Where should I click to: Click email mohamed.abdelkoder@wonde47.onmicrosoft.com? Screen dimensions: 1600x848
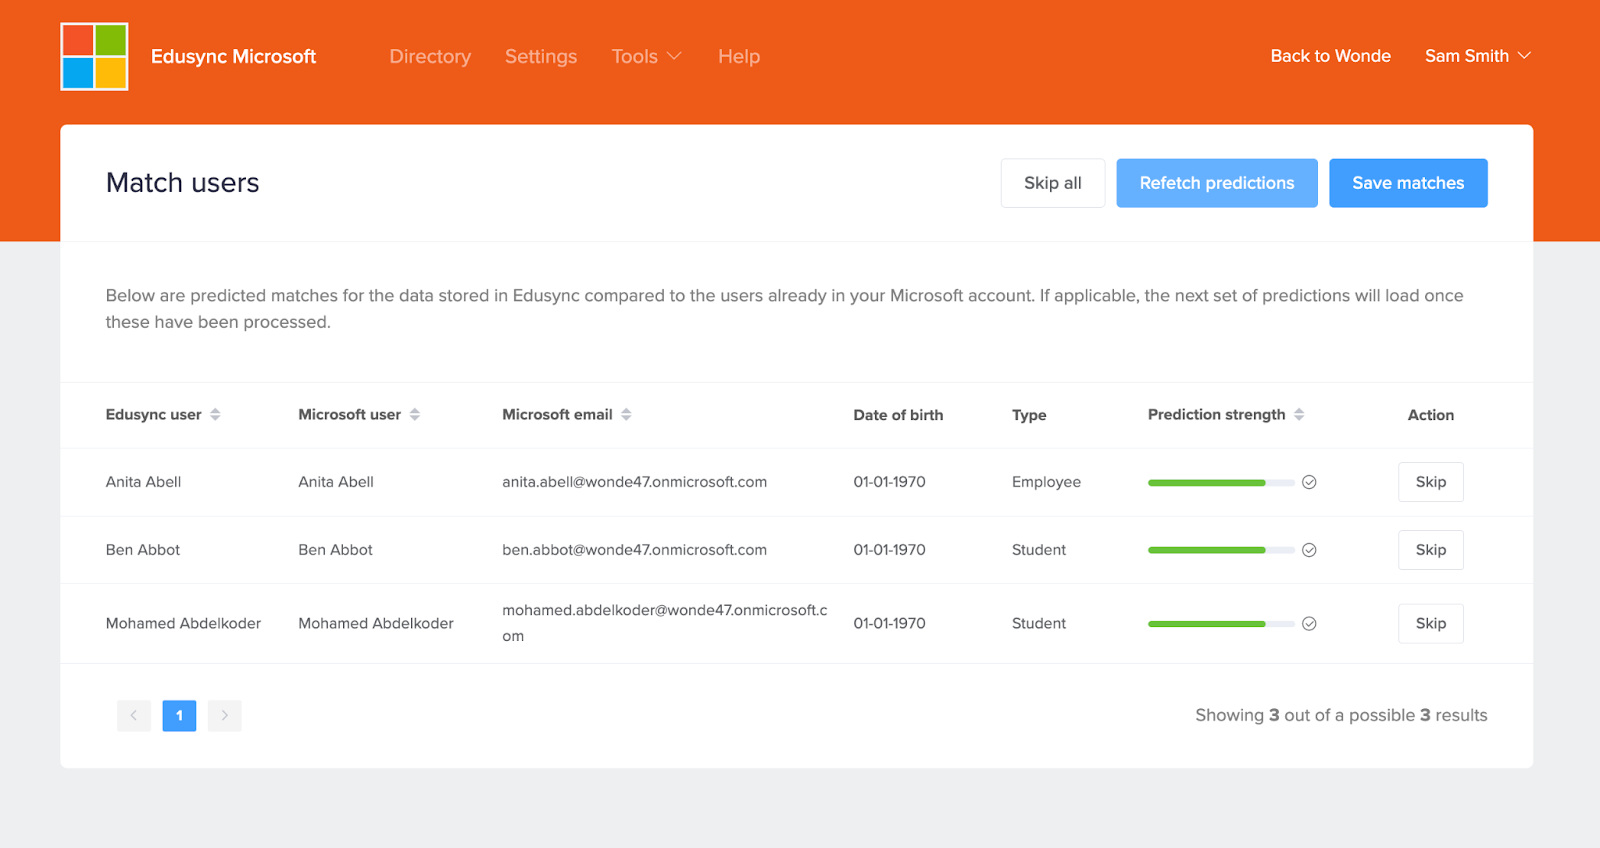(665, 623)
